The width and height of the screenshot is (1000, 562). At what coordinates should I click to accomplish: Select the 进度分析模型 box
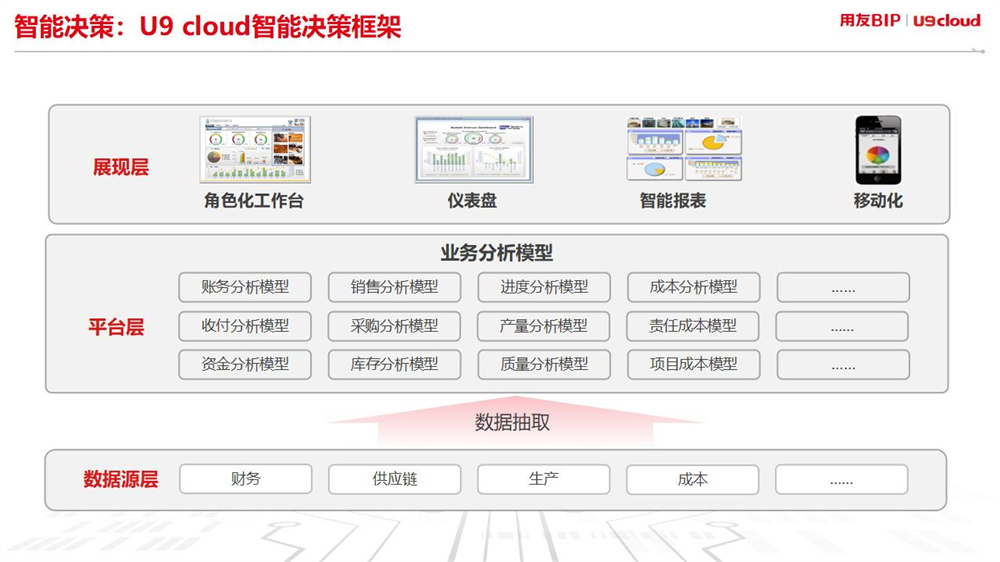pyautogui.click(x=544, y=287)
